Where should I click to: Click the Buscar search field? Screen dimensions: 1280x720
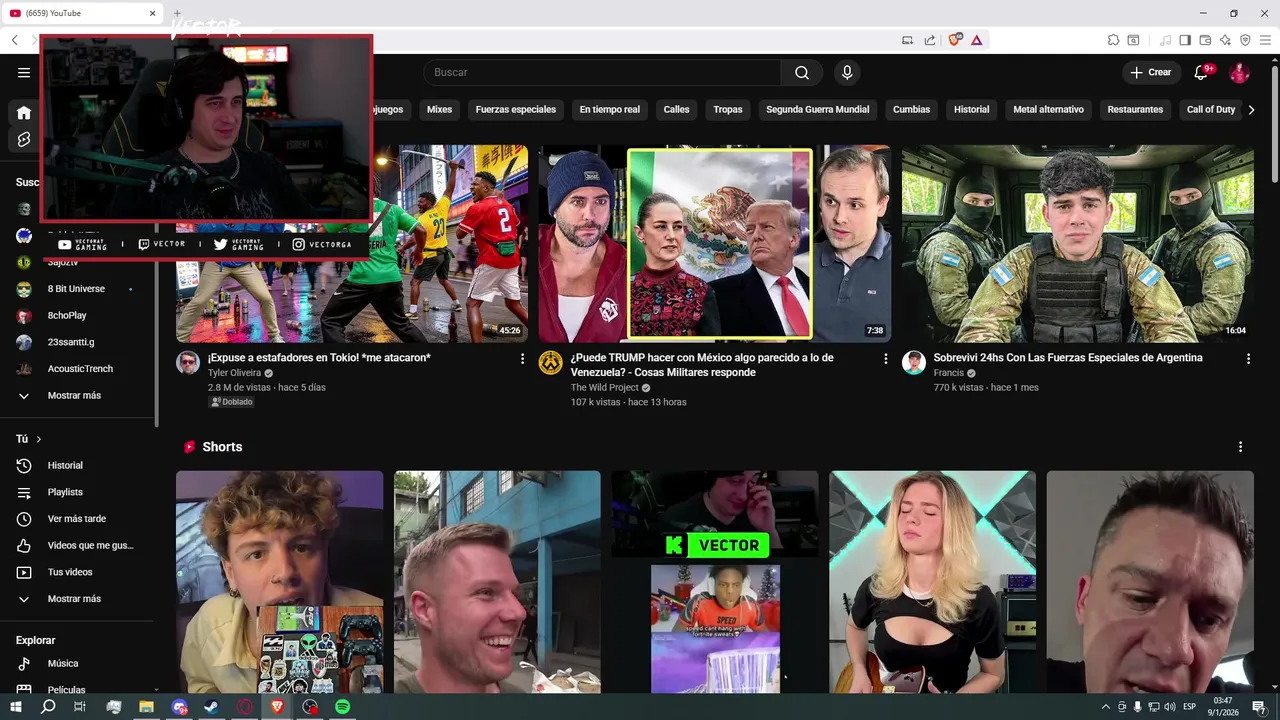click(602, 72)
